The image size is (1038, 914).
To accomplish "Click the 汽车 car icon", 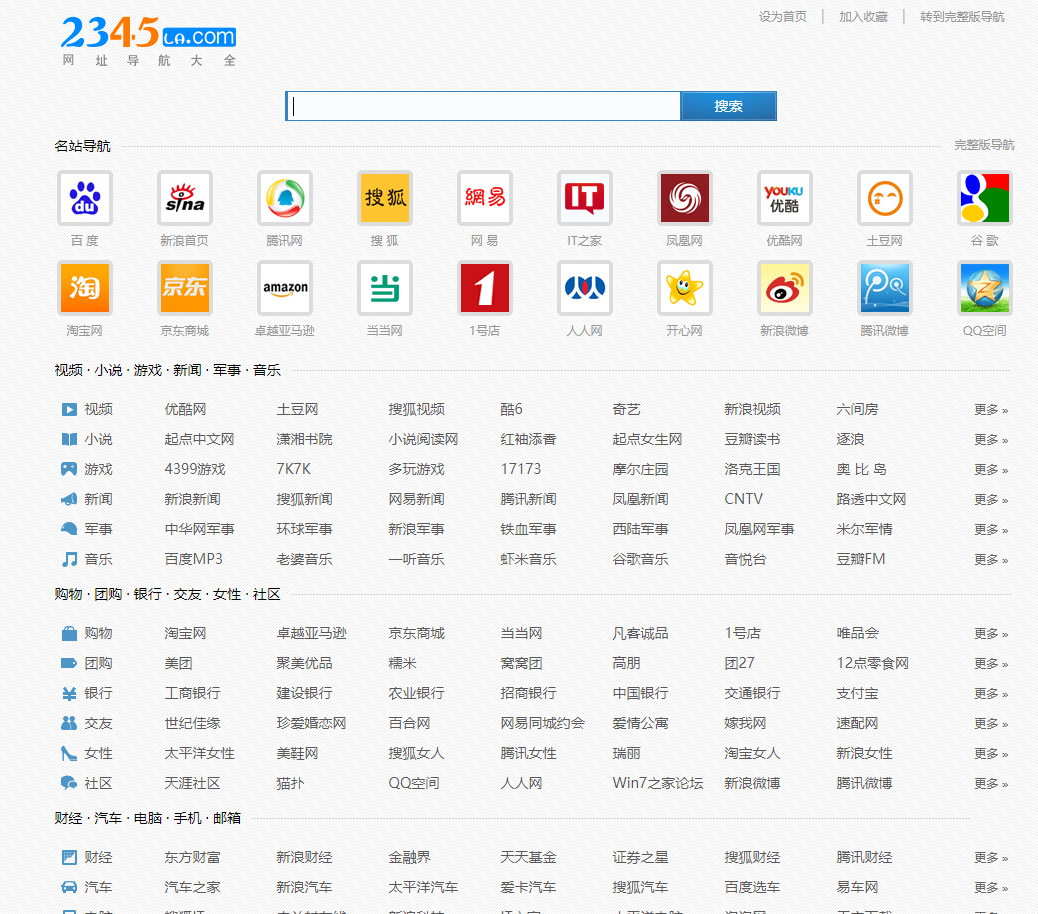I will [x=69, y=887].
